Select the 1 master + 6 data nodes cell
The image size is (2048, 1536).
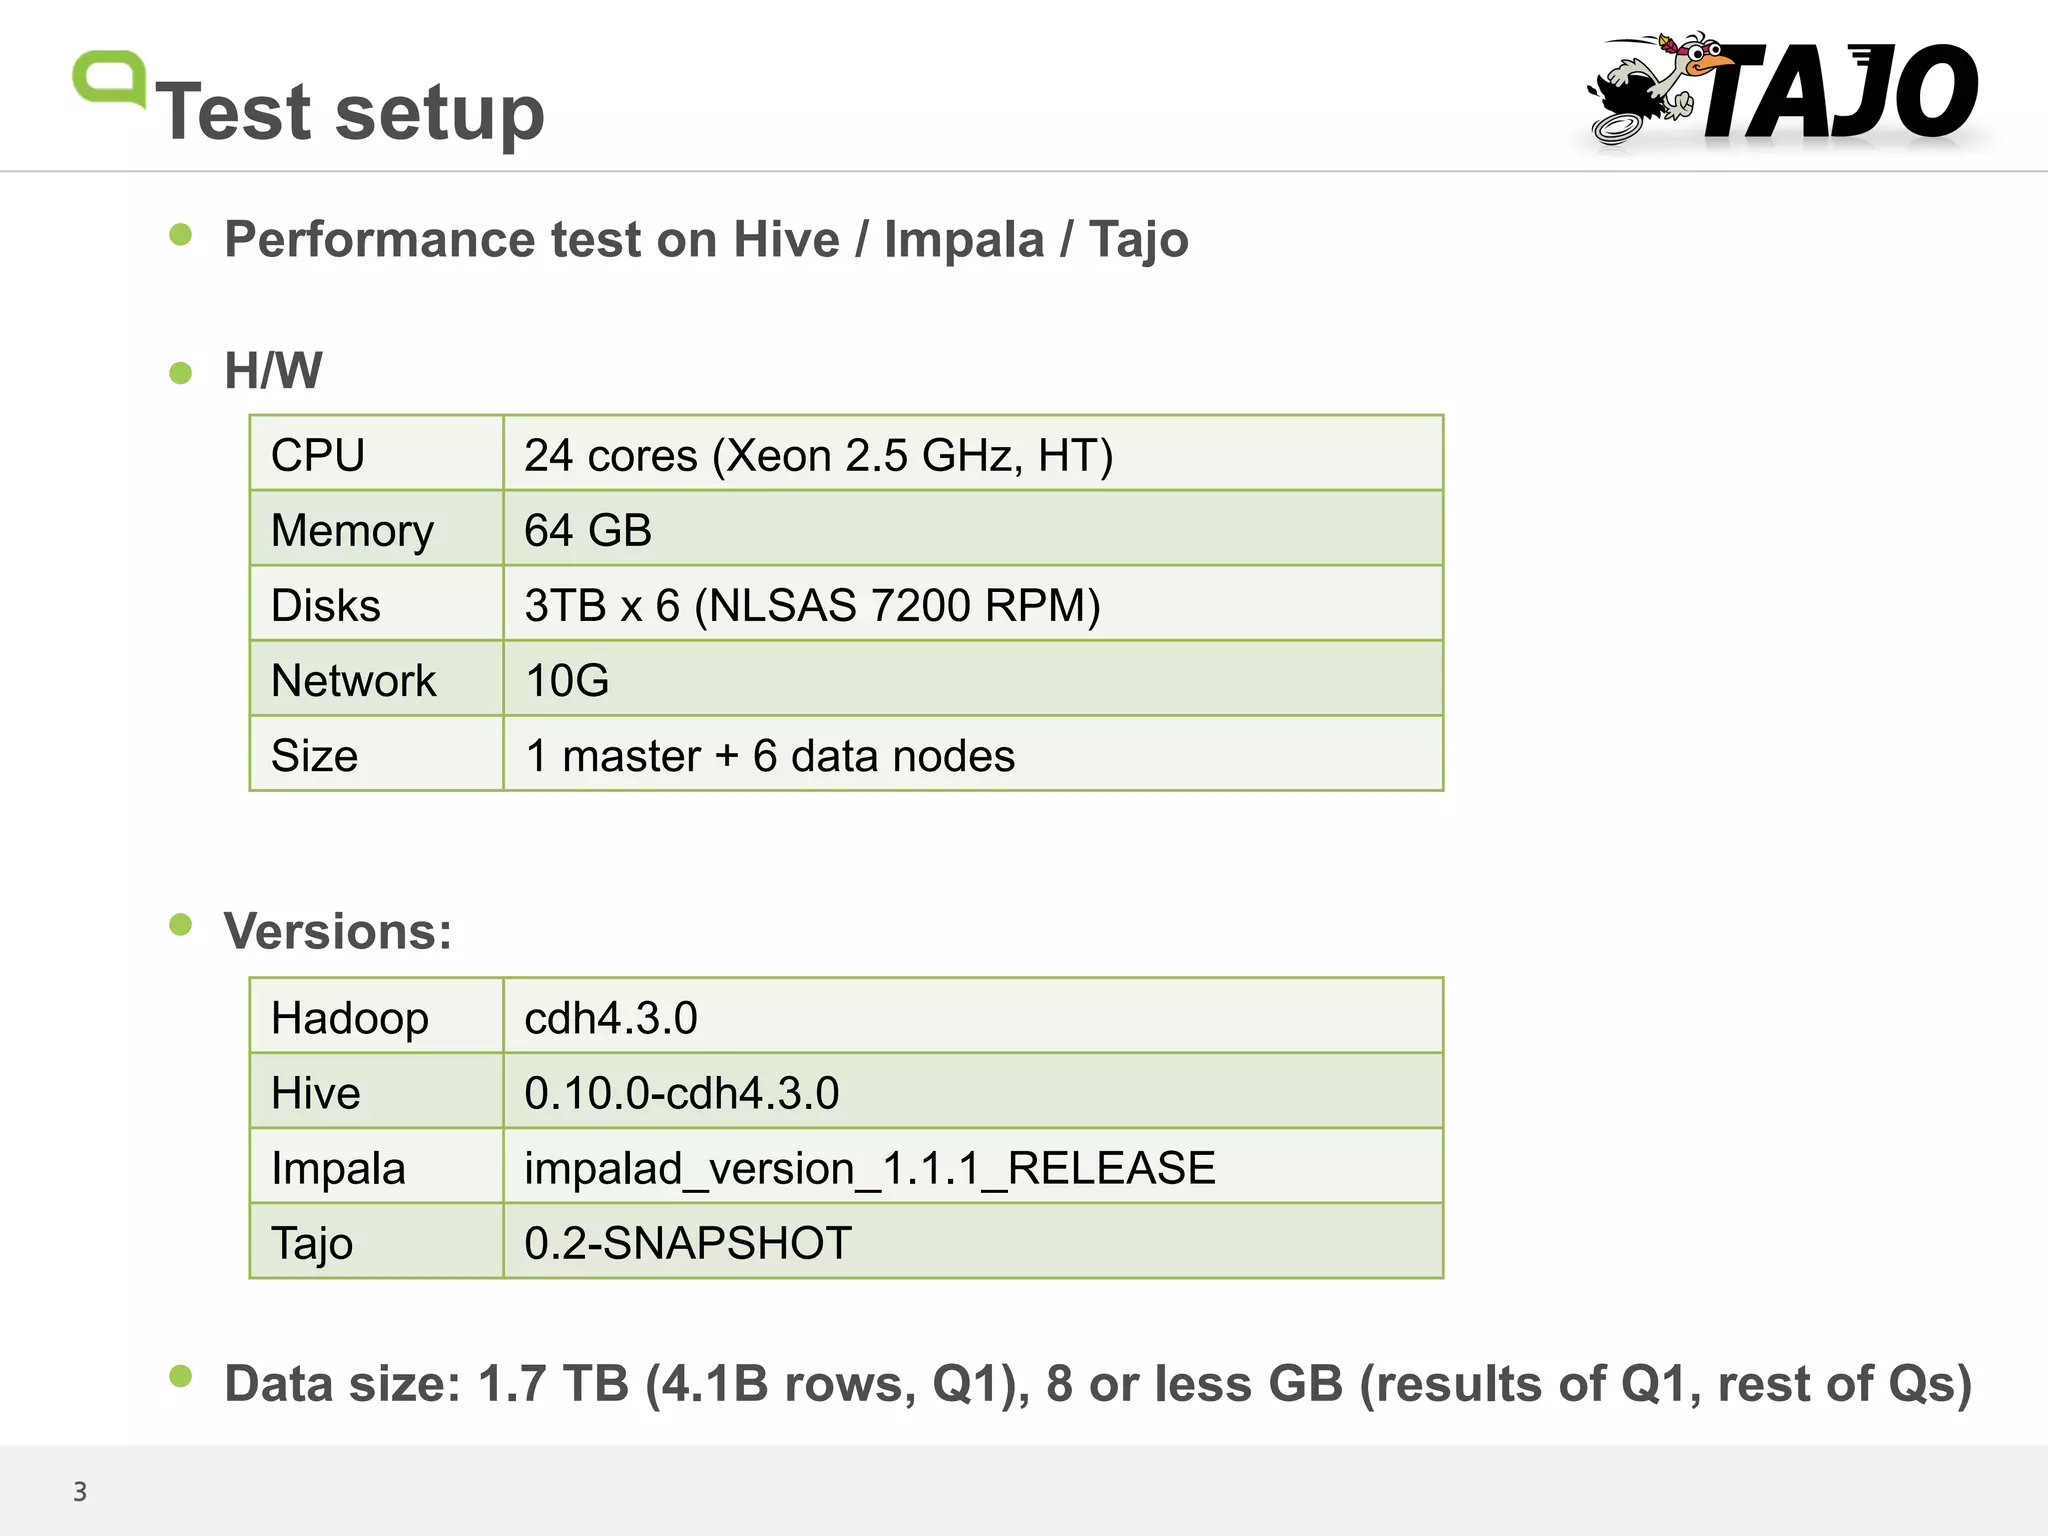[972, 755]
